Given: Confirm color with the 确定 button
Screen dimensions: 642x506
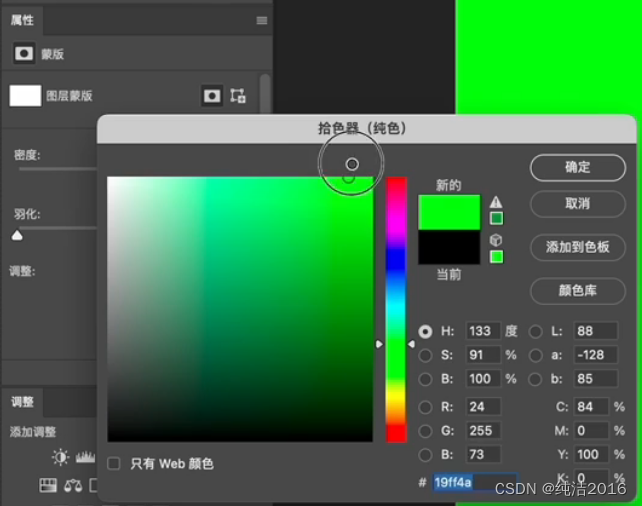Looking at the screenshot, I should [578, 167].
